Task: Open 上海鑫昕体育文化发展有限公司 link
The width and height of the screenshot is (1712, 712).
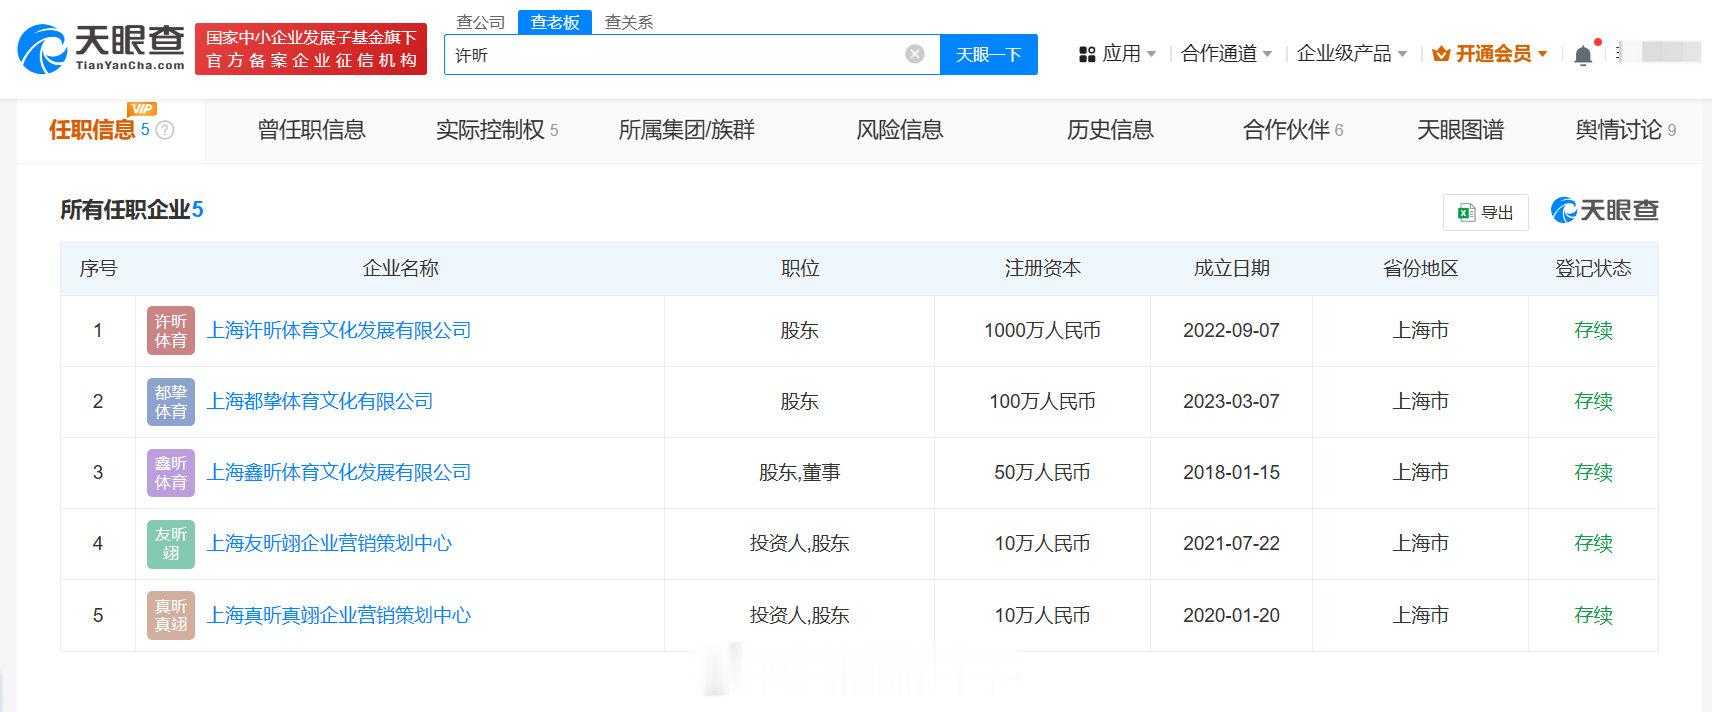Action: click(x=339, y=472)
